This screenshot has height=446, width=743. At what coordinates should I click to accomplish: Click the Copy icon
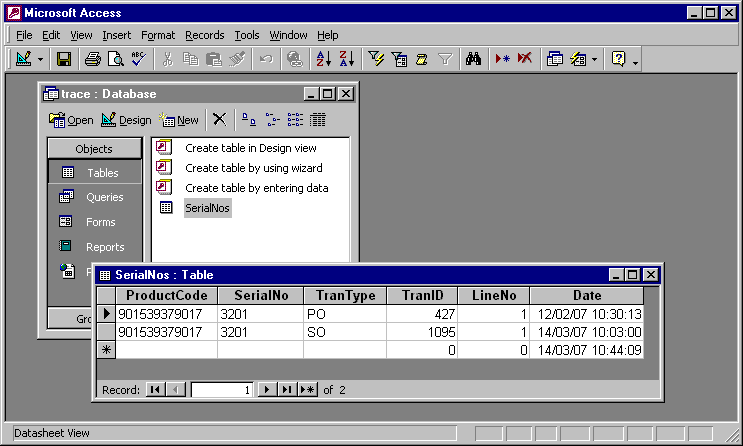pos(190,59)
